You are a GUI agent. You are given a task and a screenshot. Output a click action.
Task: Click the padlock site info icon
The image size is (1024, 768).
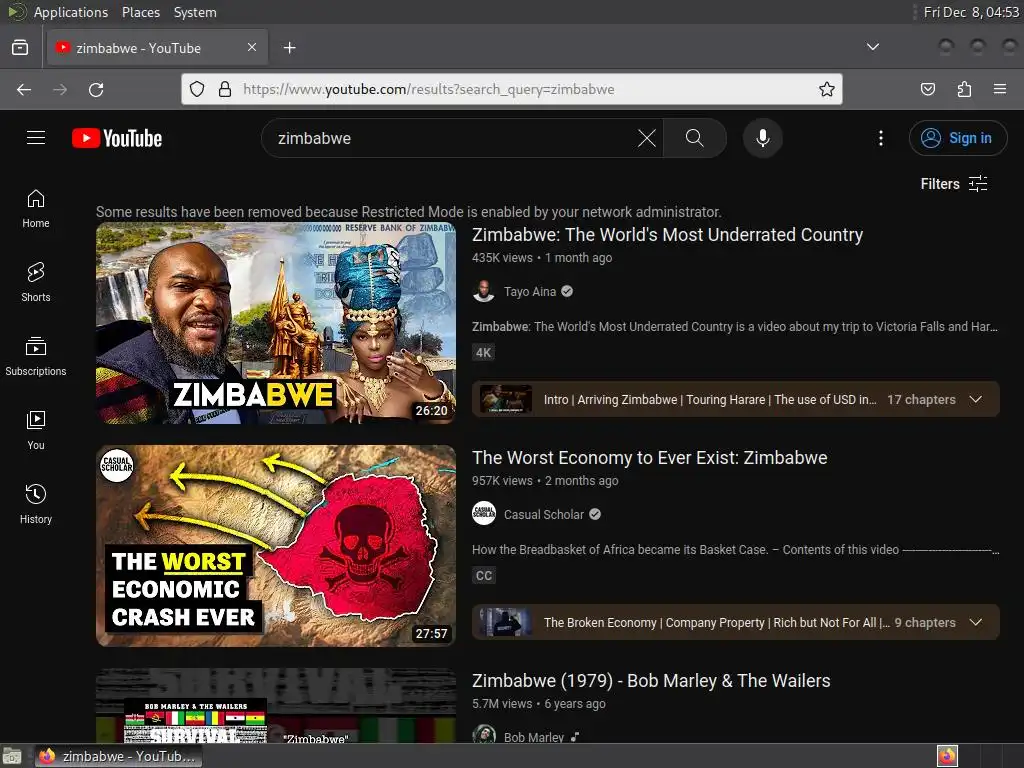click(225, 89)
